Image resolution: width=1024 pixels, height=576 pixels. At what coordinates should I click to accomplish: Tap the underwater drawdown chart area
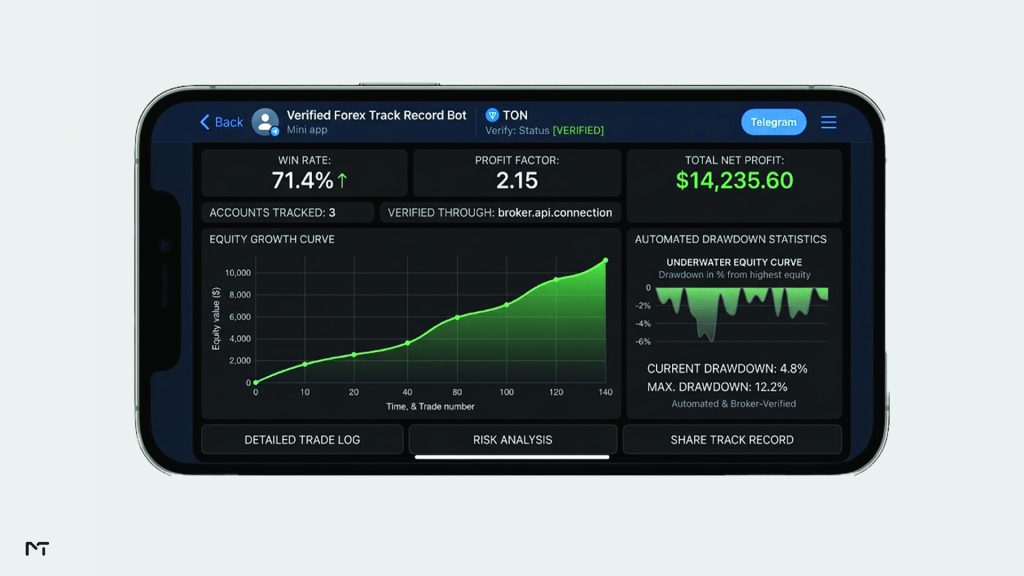point(742,313)
